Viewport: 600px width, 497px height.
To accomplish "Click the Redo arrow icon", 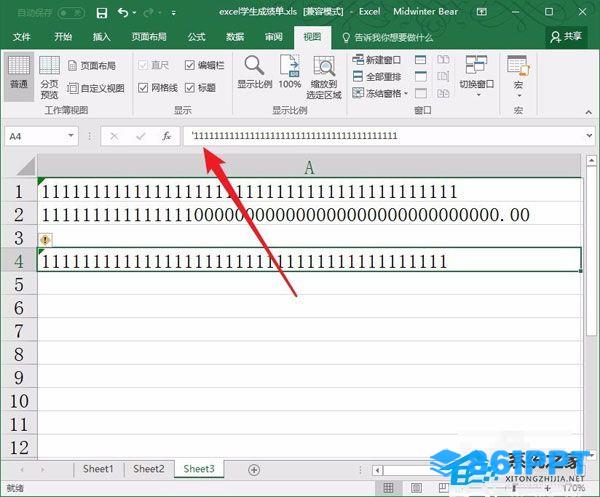I will tap(148, 13).
